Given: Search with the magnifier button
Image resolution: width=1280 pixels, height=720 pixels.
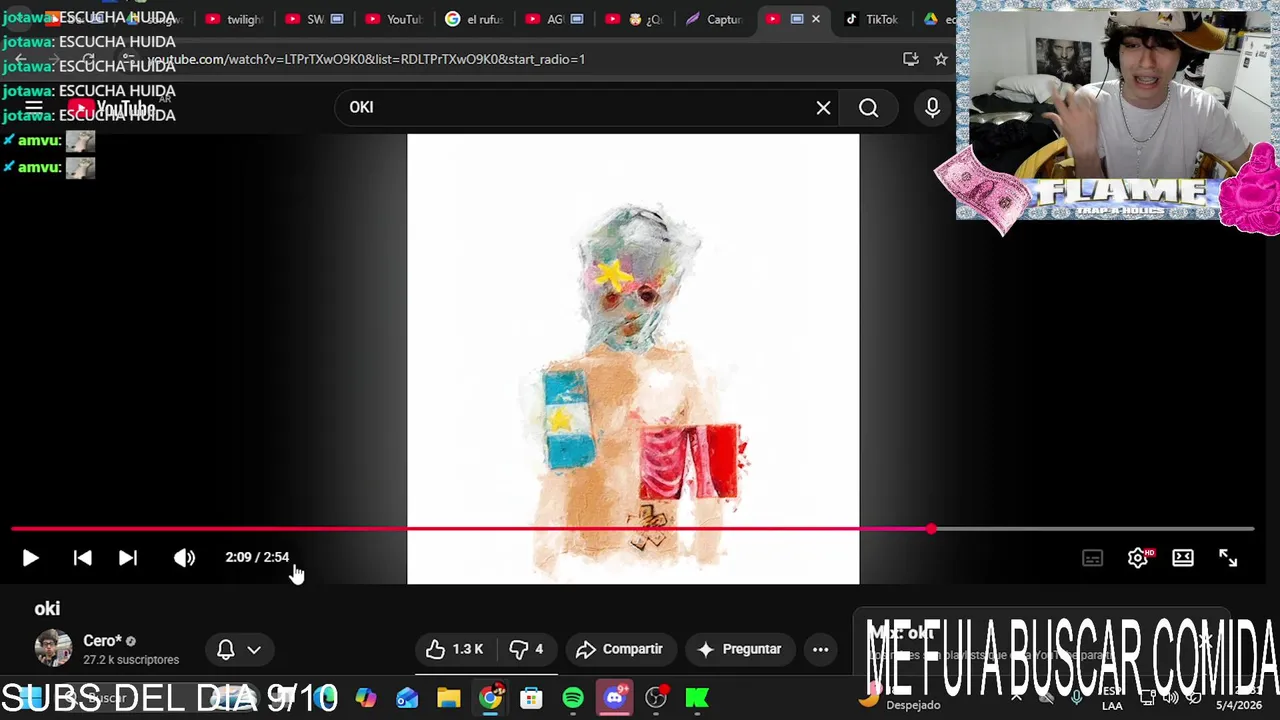Looking at the screenshot, I should coord(868,108).
